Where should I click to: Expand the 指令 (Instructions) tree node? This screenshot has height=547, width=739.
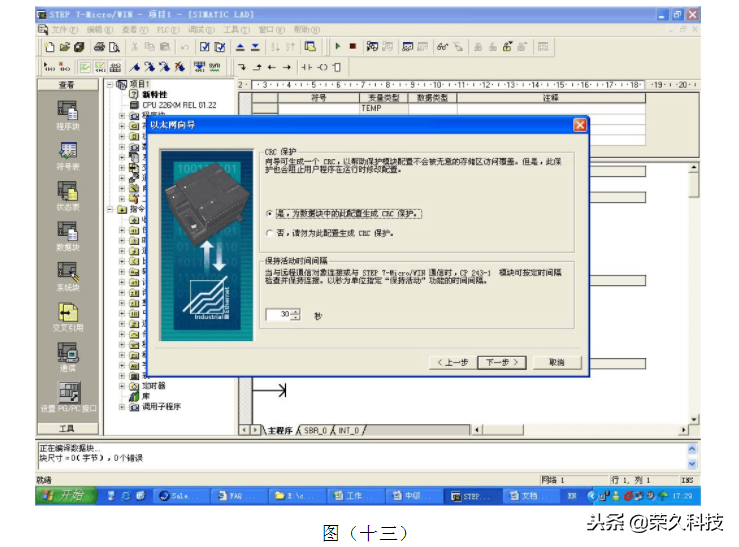click(x=111, y=210)
